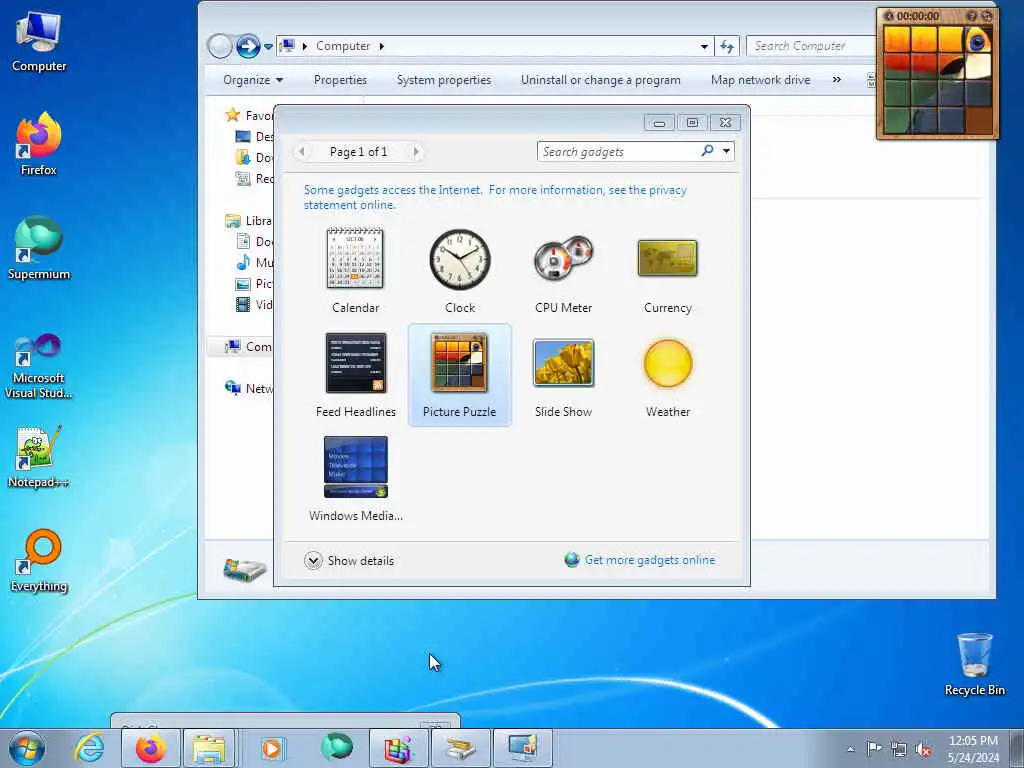This screenshot has height=768, width=1024.
Task: Click Map network drive
Action: (761, 80)
